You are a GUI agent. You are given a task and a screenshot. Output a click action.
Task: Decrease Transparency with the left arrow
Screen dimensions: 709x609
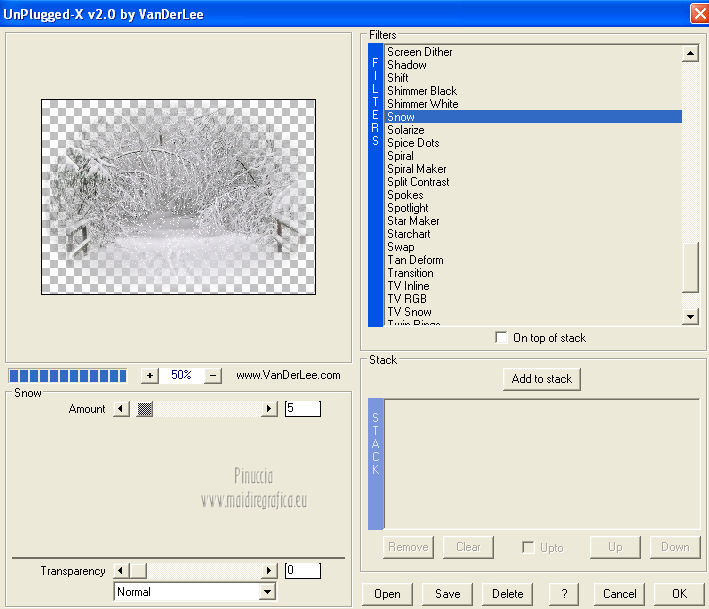coord(121,571)
